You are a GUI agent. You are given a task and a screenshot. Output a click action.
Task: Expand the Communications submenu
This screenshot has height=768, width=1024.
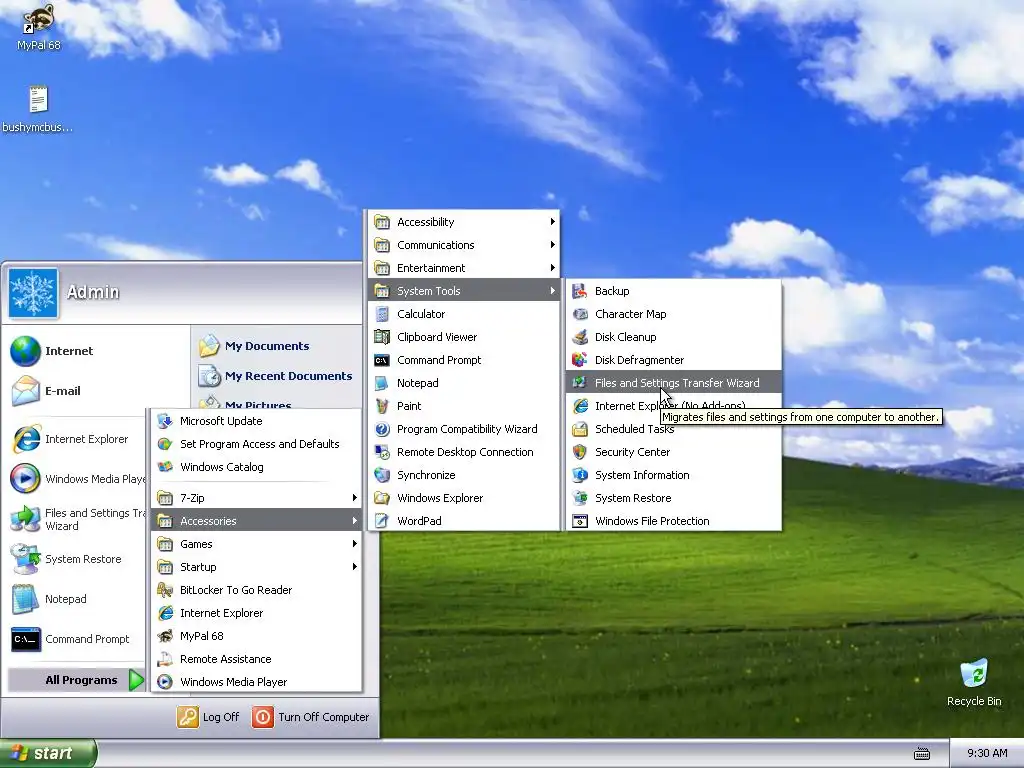point(464,245)
